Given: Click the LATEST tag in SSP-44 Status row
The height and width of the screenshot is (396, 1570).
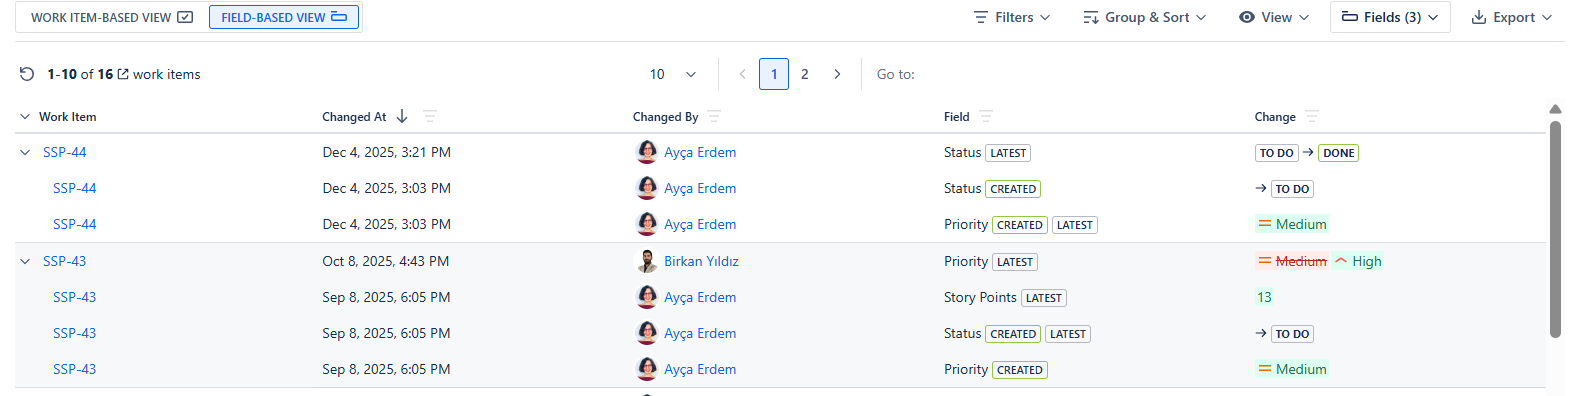Looking at the screenshot, I should point(1008,153).
